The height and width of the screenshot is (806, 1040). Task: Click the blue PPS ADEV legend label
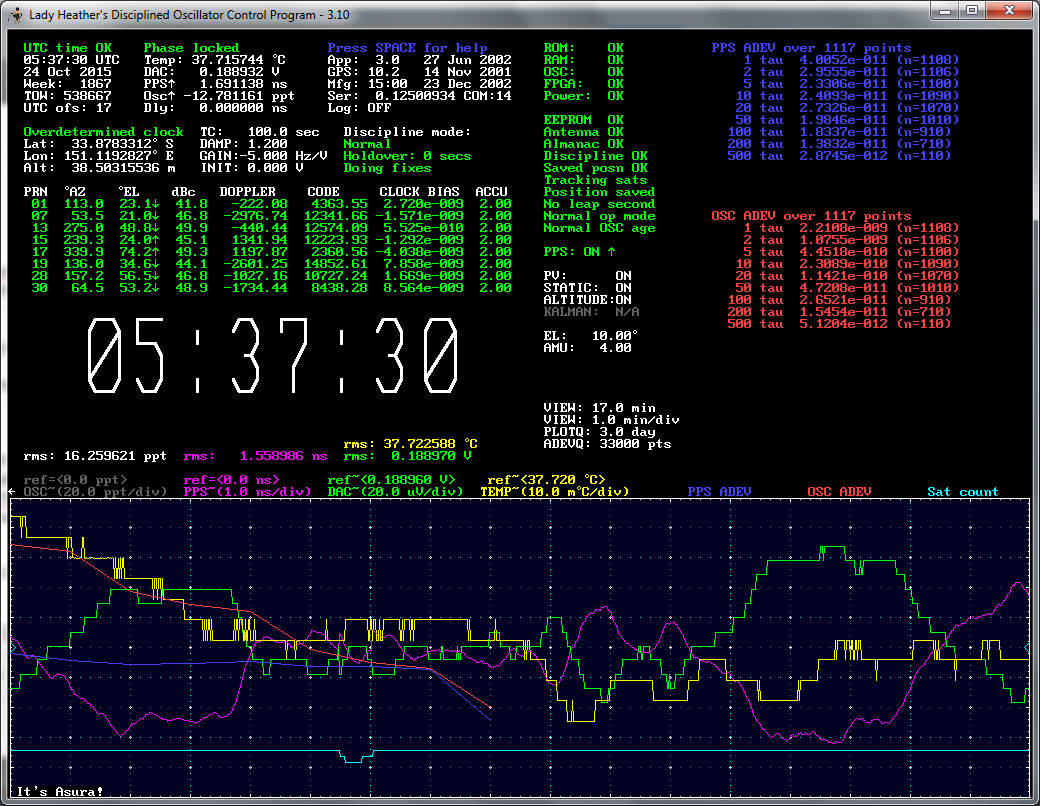tap(720, 492)
